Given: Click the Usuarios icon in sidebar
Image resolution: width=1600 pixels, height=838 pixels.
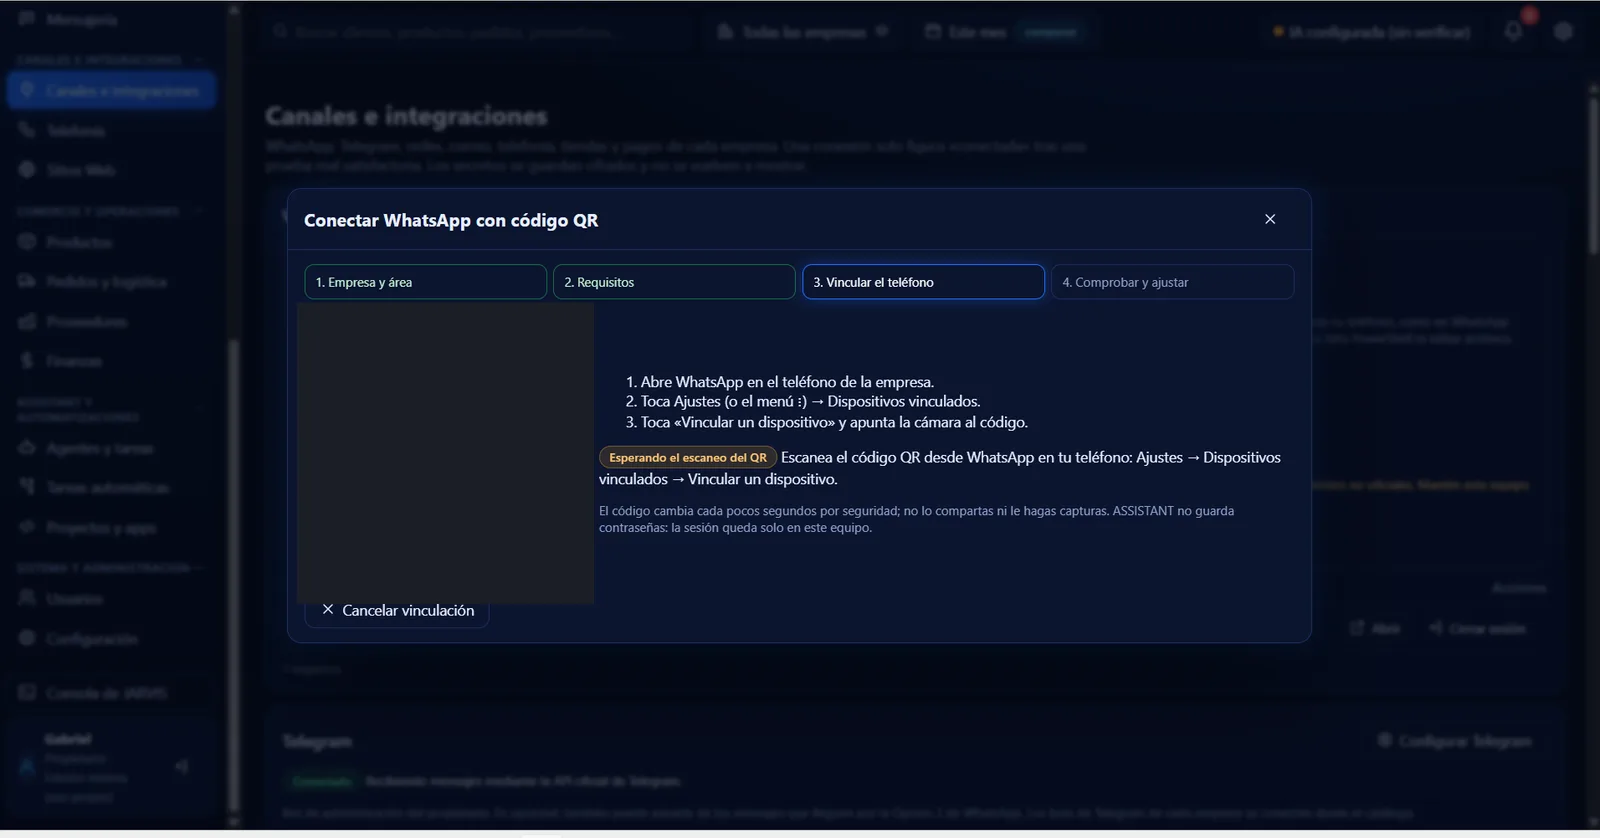Looking at the screenshot, I should click(x=27, y=598).
